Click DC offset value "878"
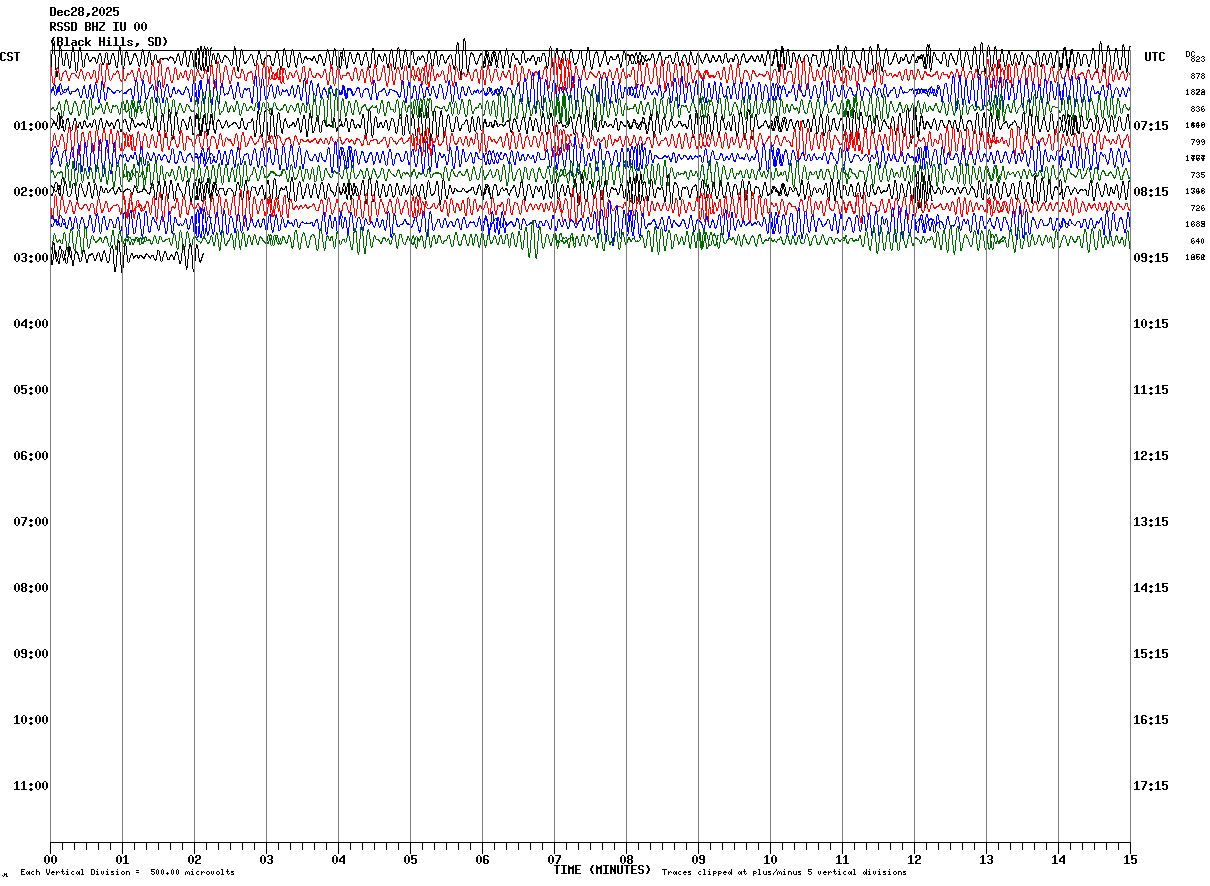 pyautogui.click(x=1197, y=76)
